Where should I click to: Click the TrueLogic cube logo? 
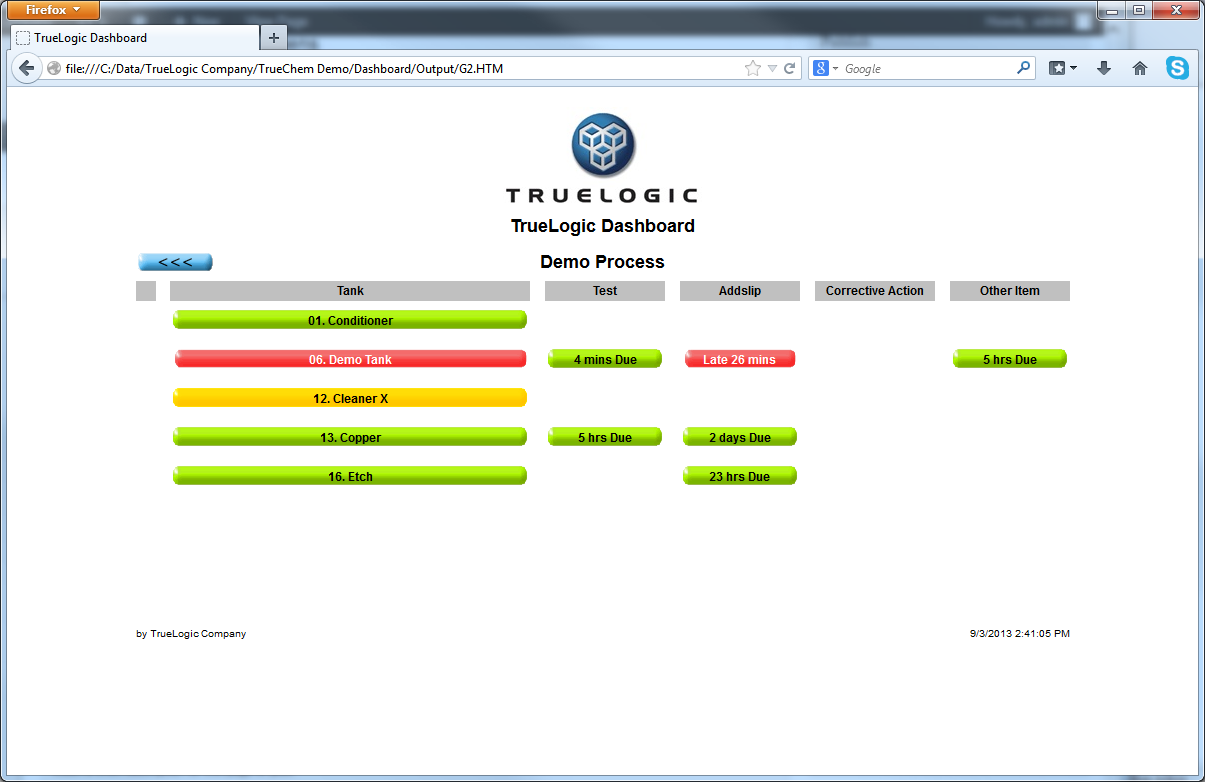pyautogui.click(x=603, y=146)
